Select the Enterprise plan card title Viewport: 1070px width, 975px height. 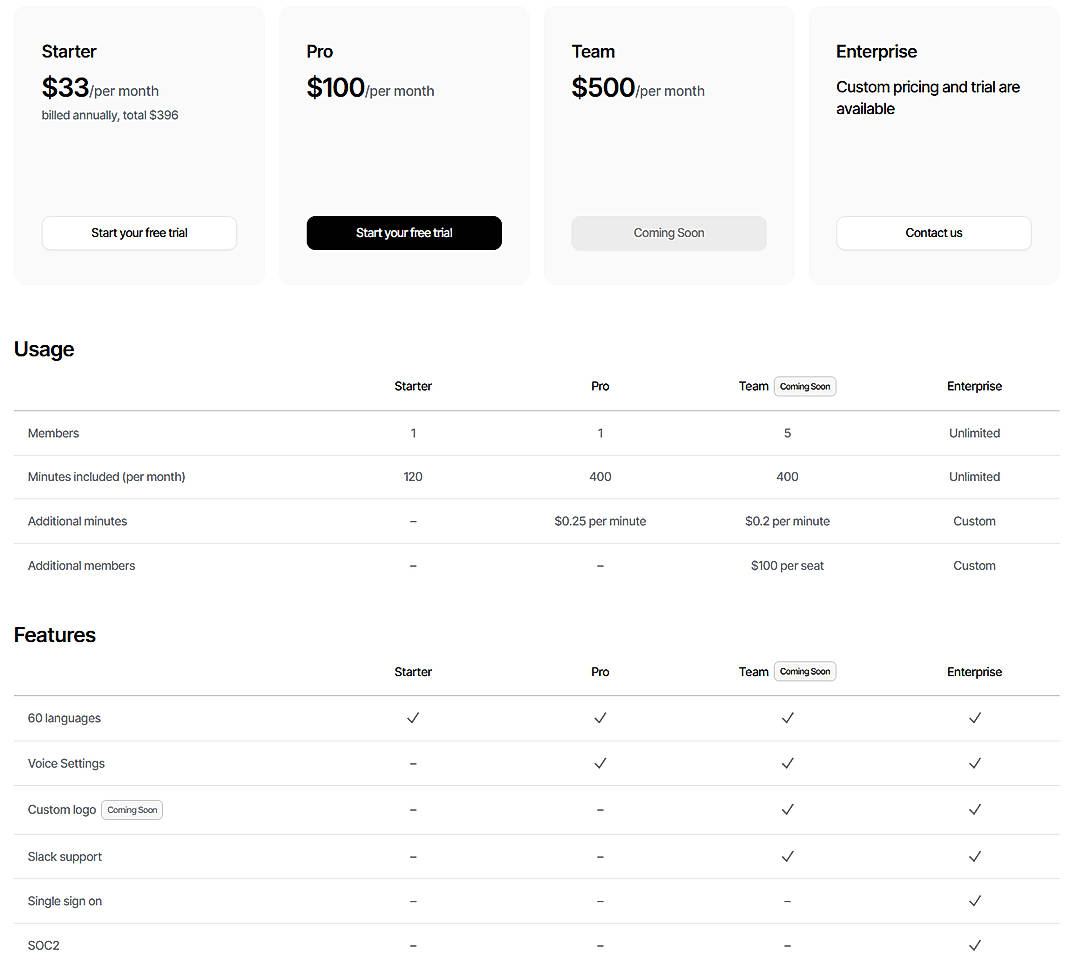[876, 51]
